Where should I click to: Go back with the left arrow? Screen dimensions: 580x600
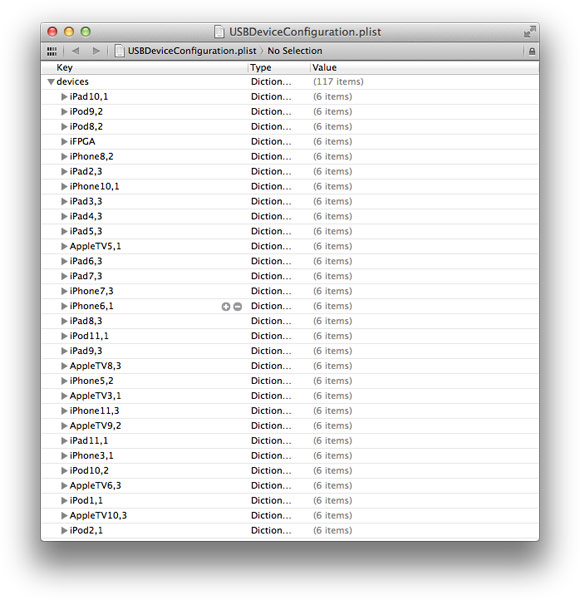tap(76, 51)
